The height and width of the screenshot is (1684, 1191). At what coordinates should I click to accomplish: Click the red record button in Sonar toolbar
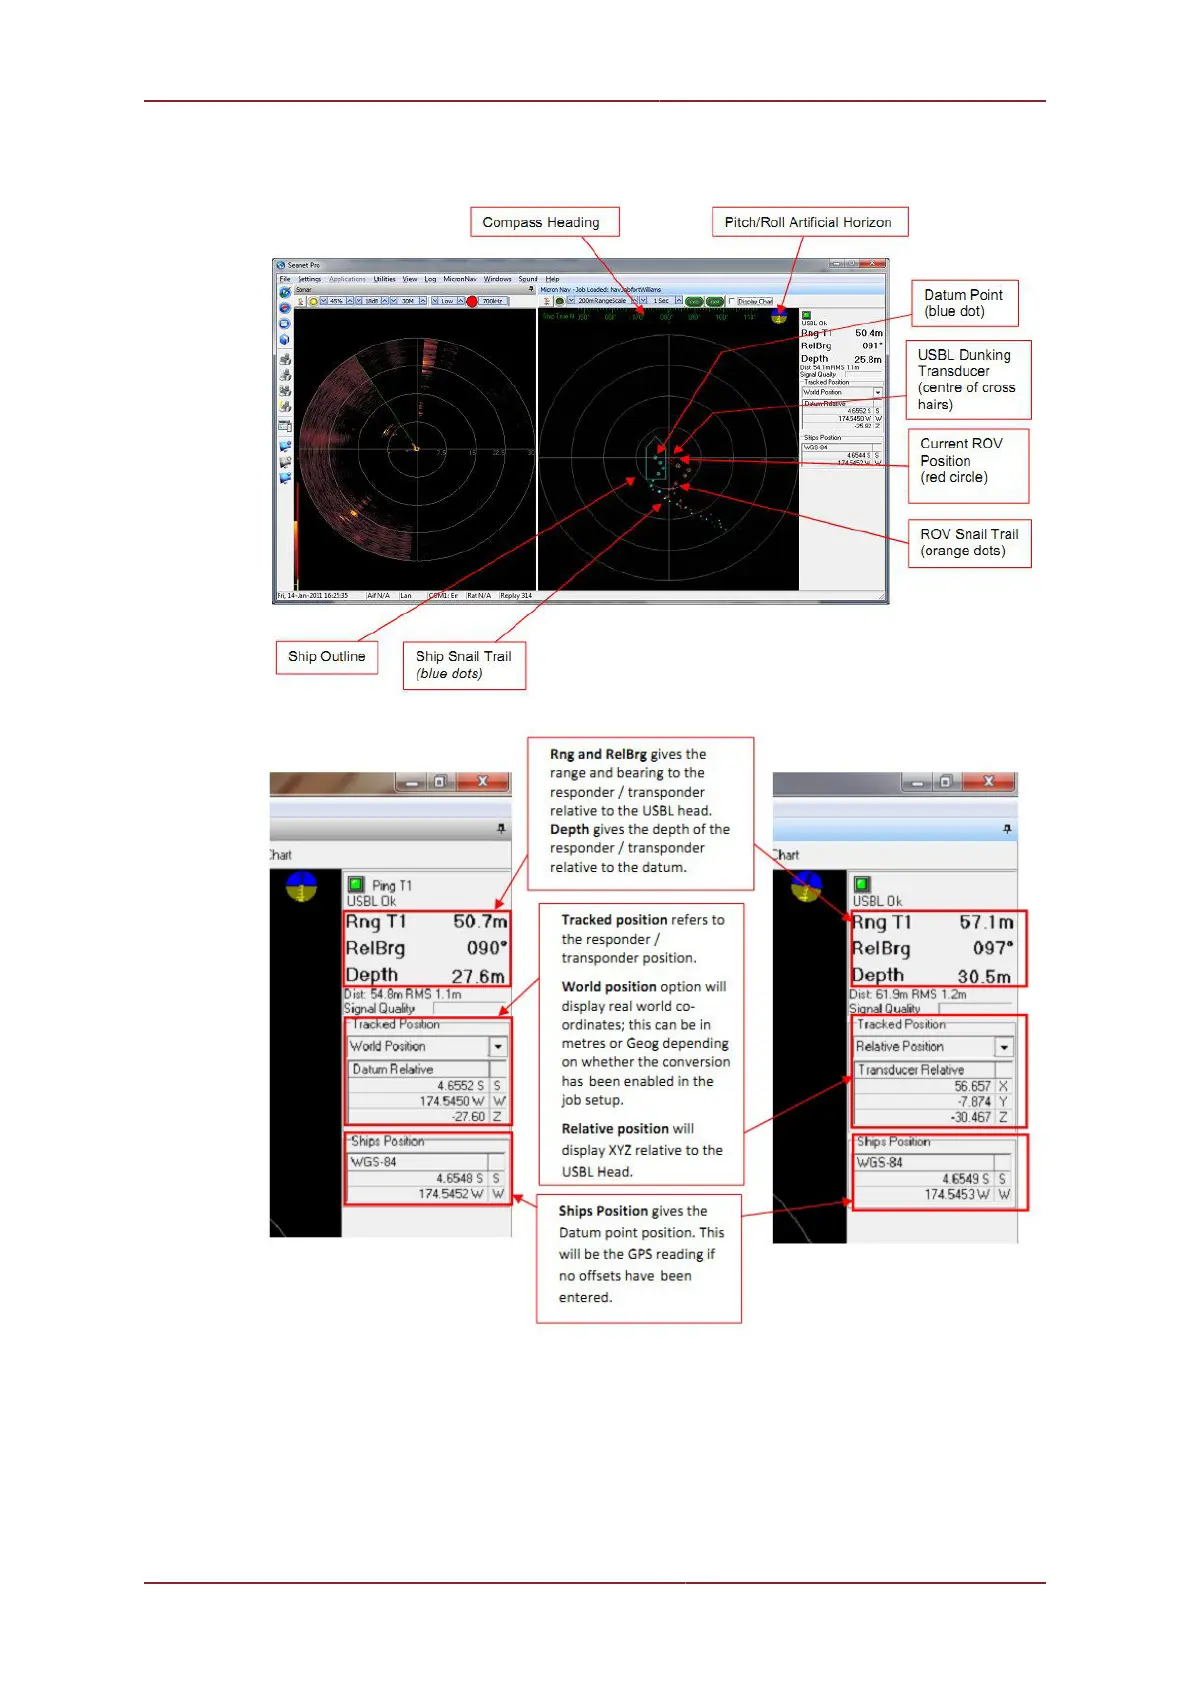pyautogui.click(x=472, y=301)
